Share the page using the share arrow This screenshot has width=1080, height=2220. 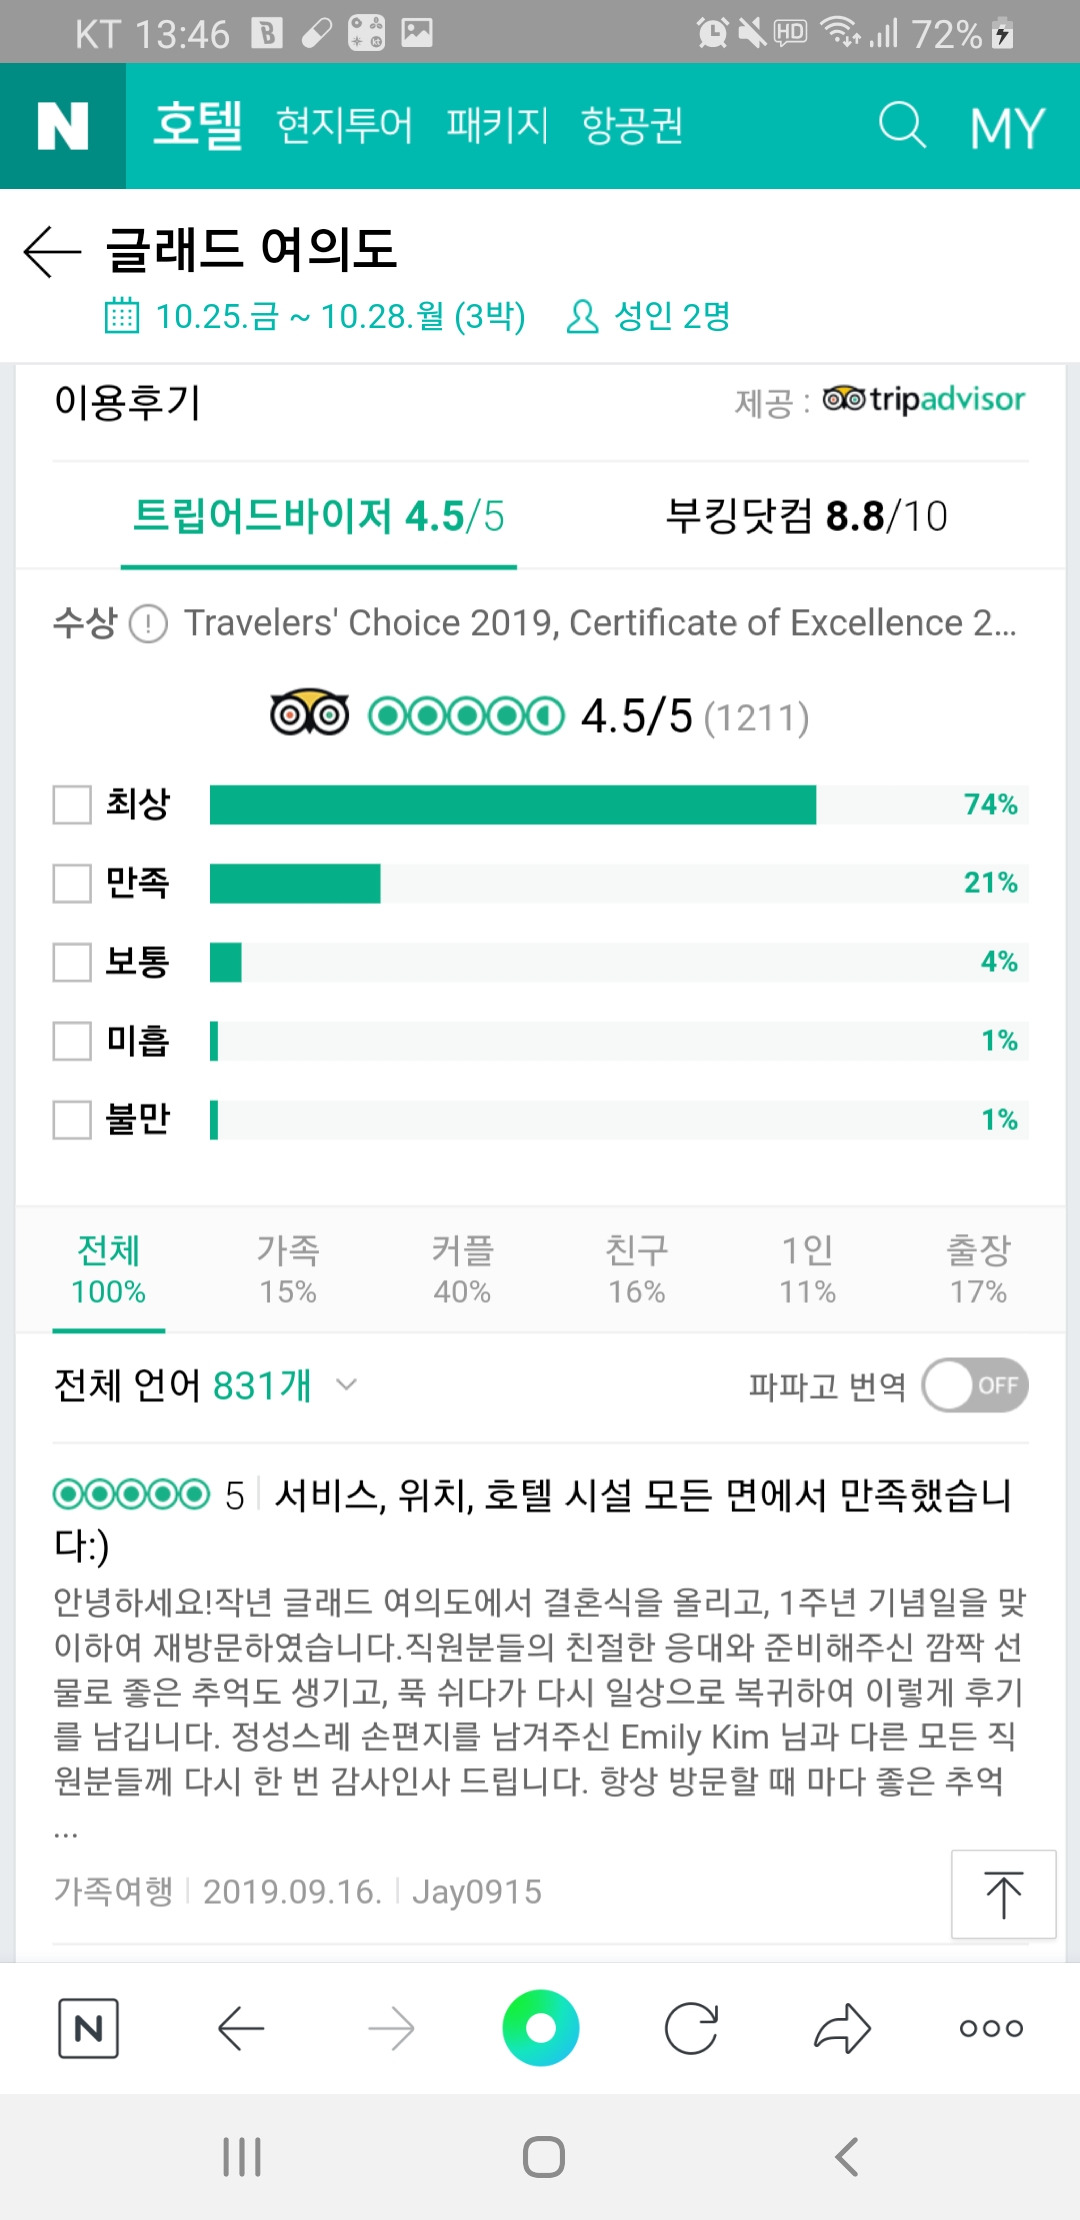pyautogui.click(x=842, y=2028)
